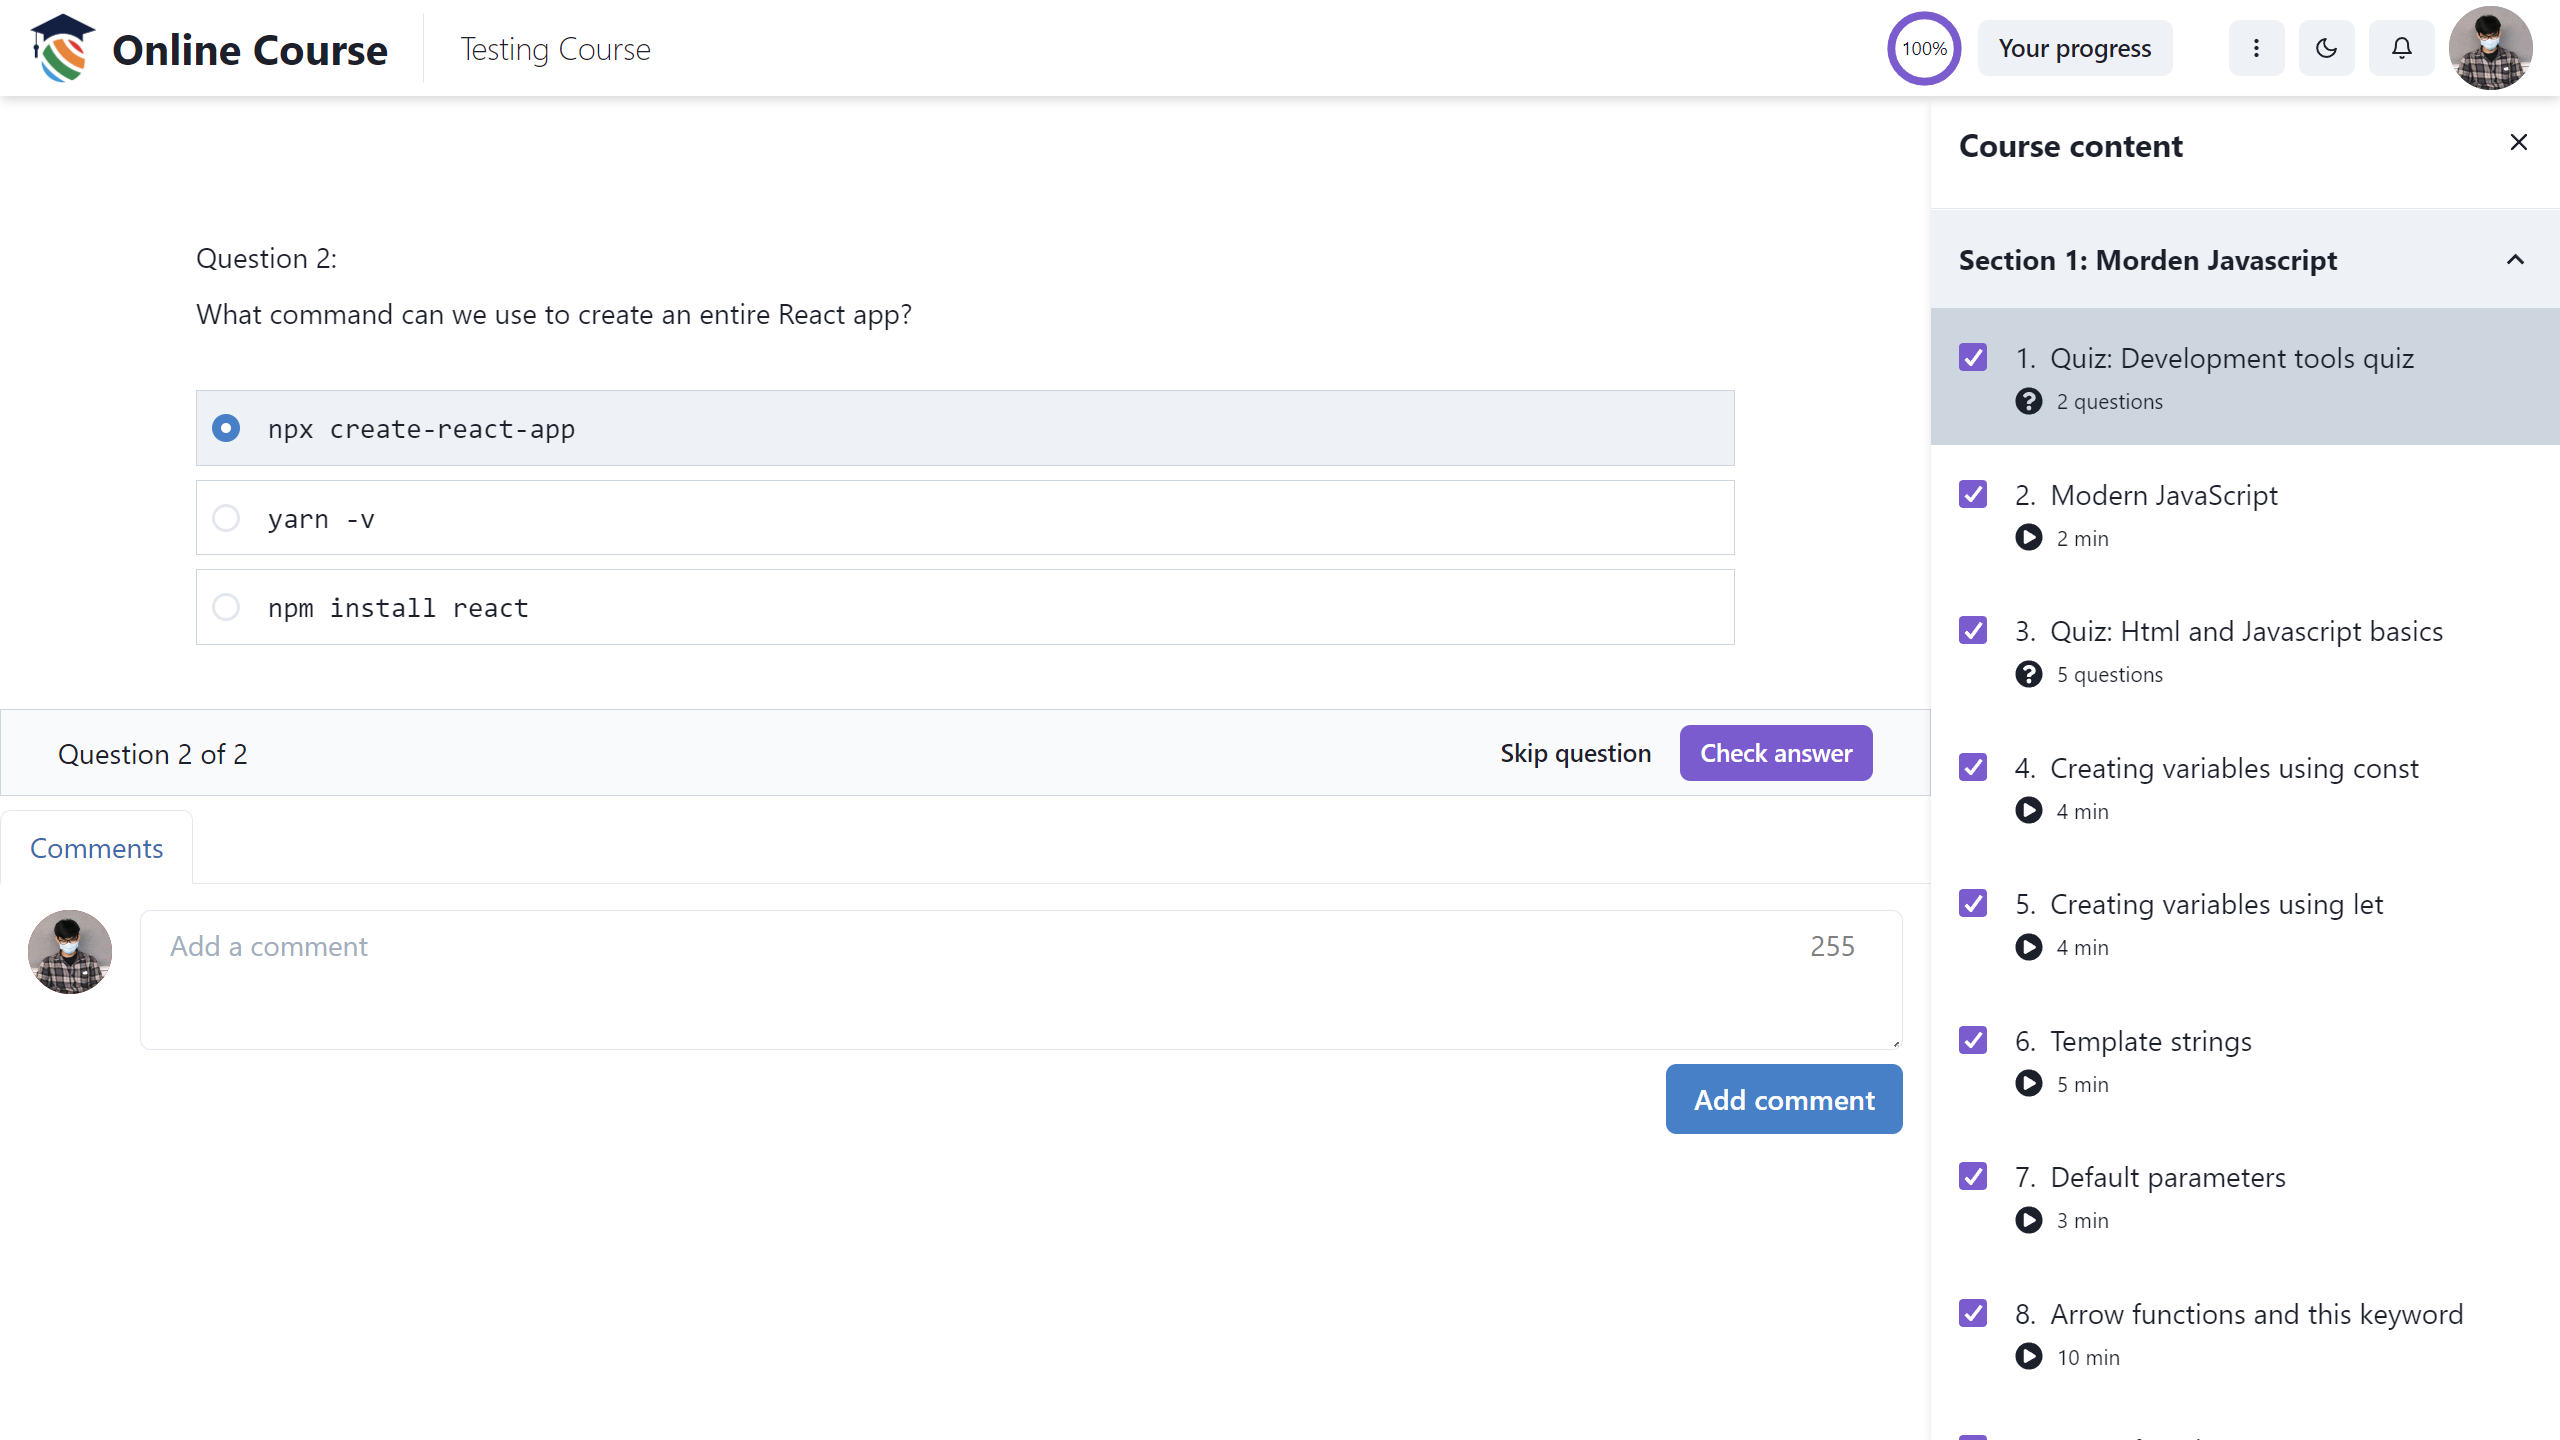Image resolution: width=2560 pixels, height=1440 pixels.
Task: Click the play icon for Modern JavaScript
Action: pyautogui.click(x=2029, y=536)
